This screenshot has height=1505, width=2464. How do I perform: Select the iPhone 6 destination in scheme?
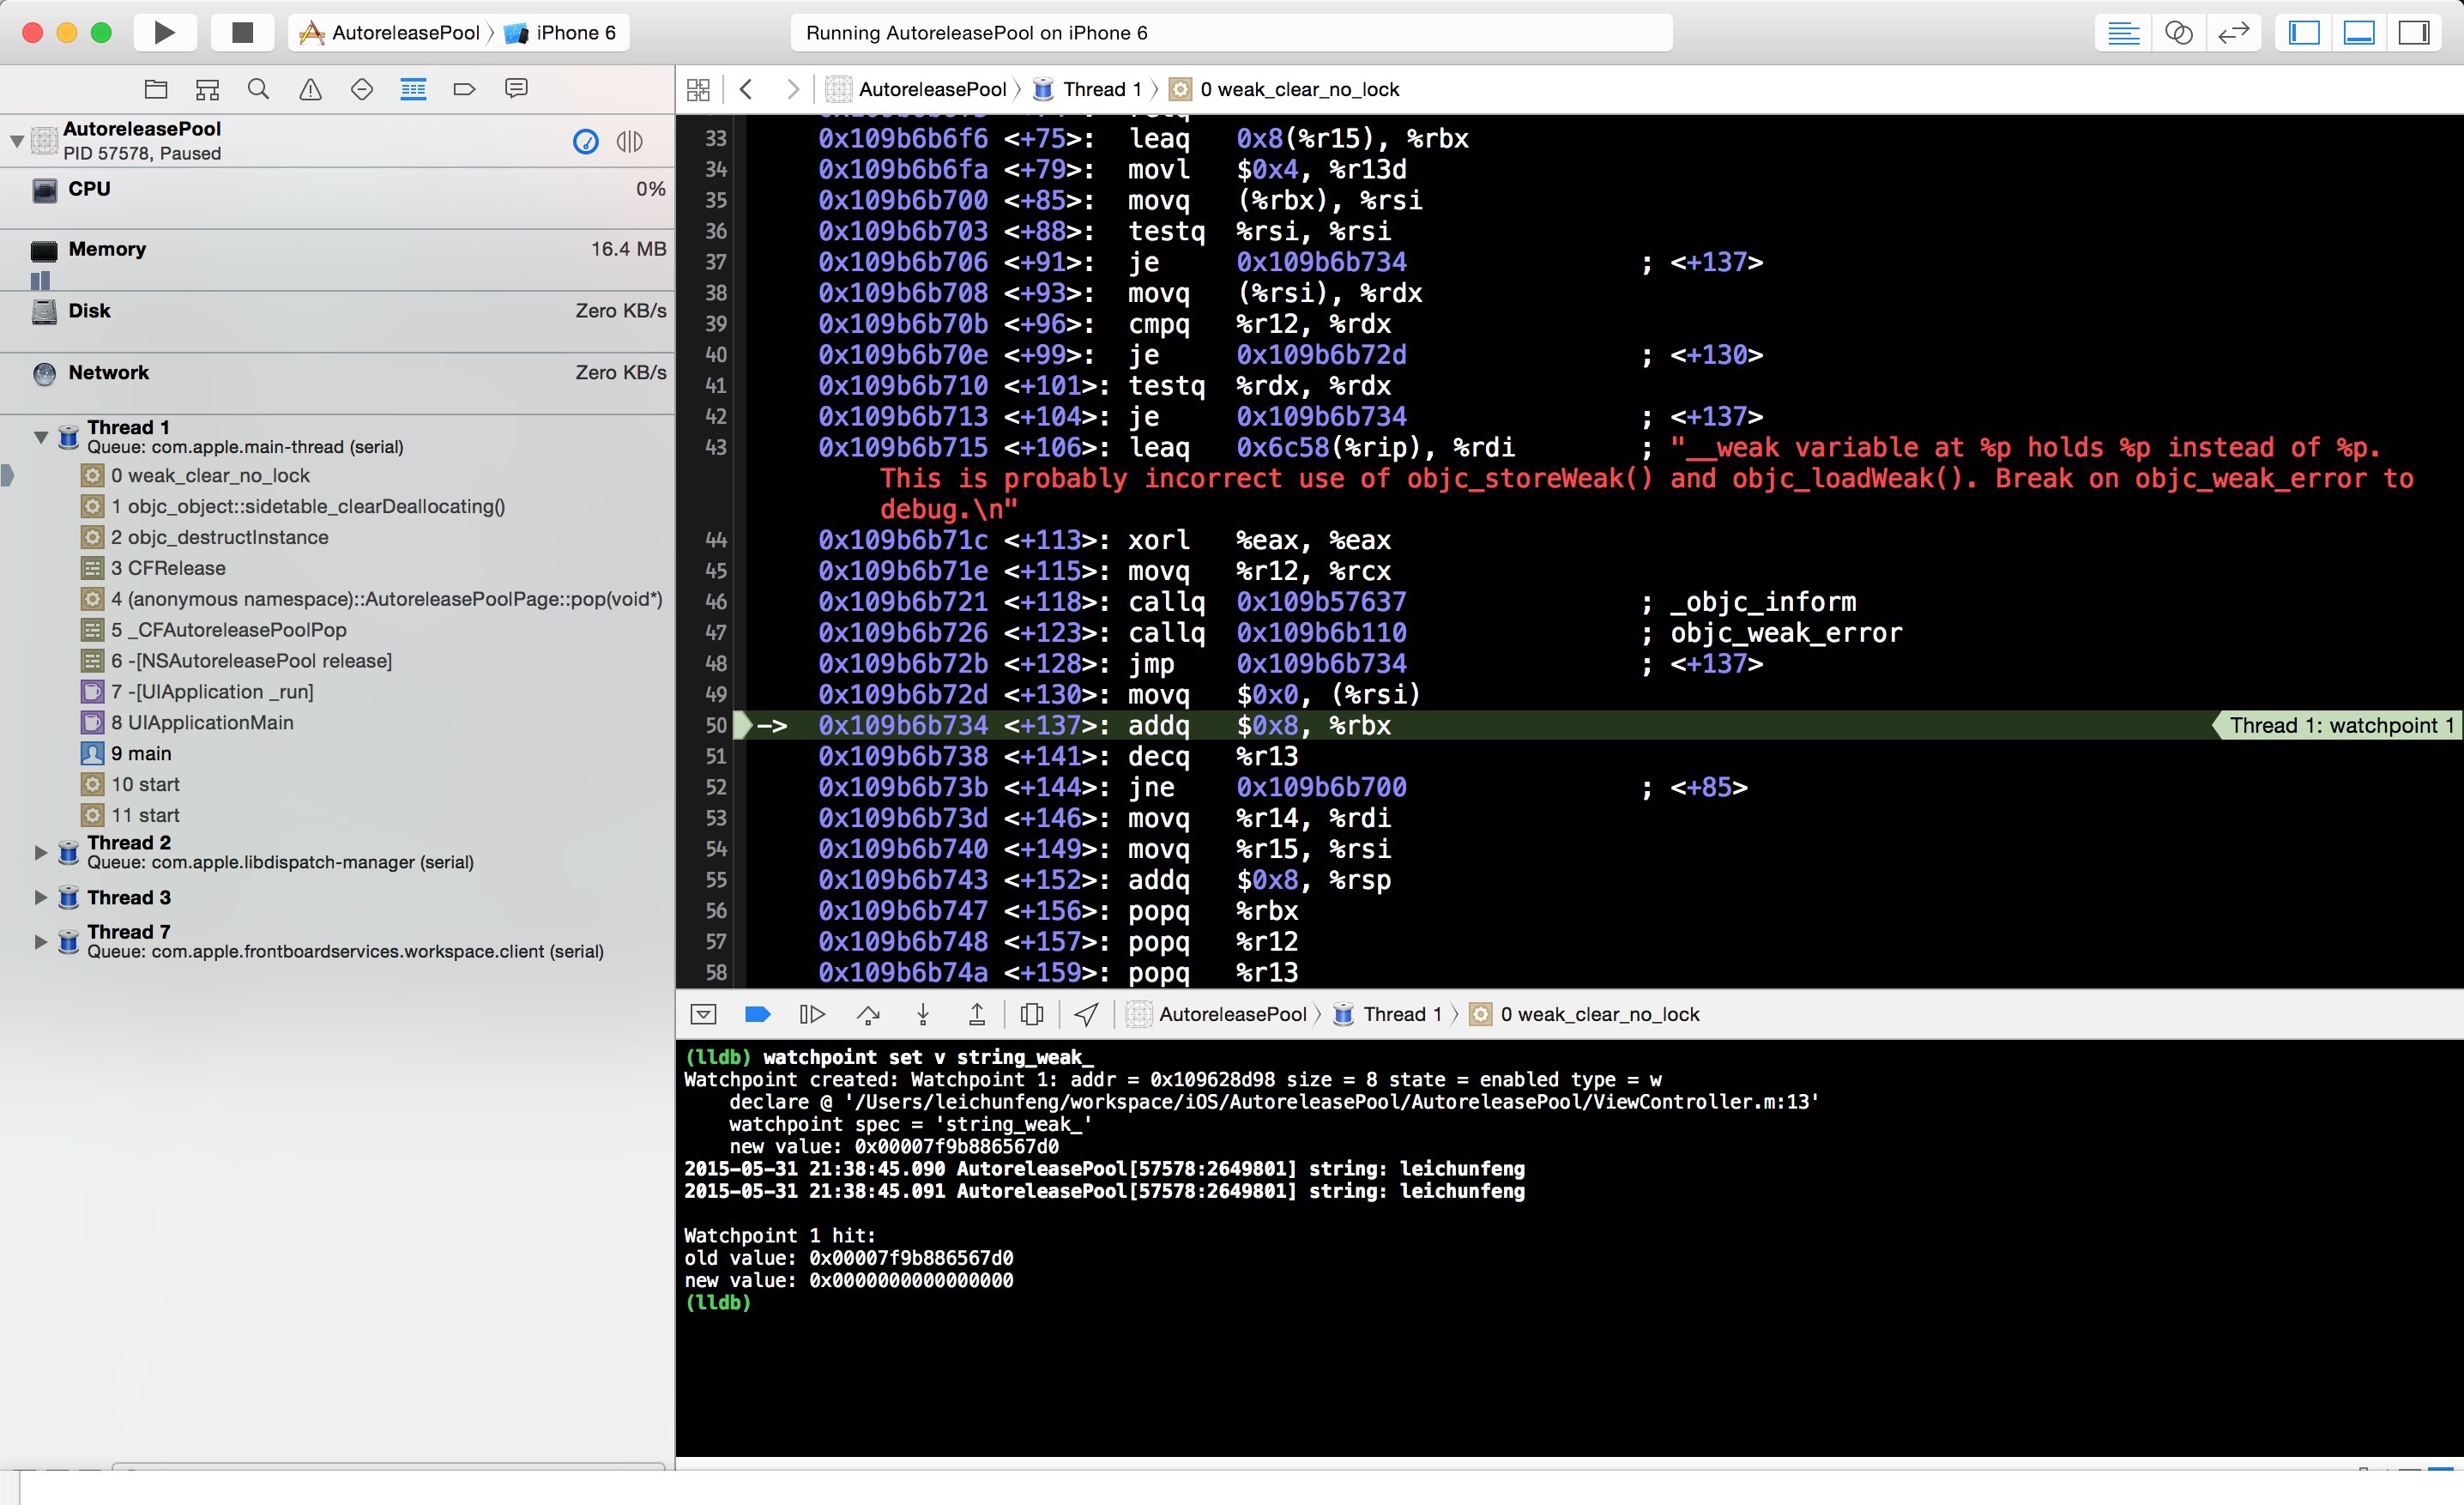(574, 32)
